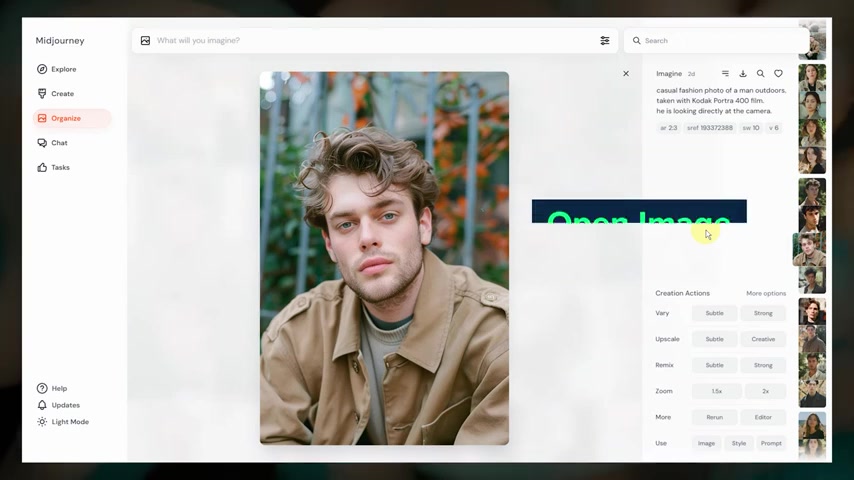Open prompt settings sliders icon

605,40
